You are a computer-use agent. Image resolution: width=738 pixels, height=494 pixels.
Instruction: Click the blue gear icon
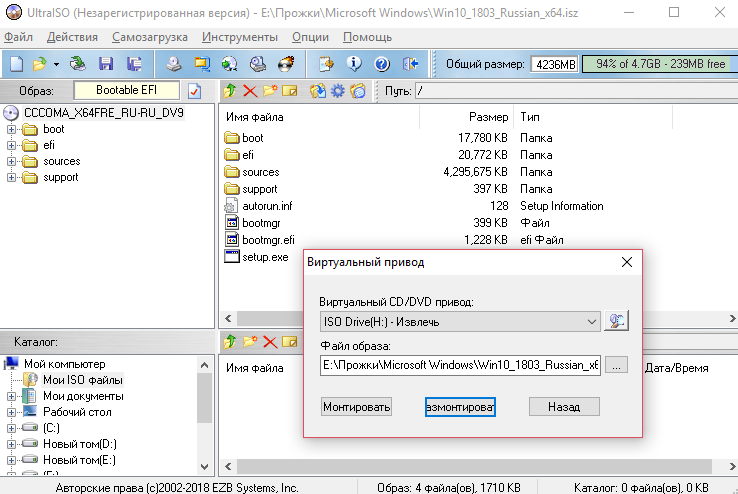[337, 91]
